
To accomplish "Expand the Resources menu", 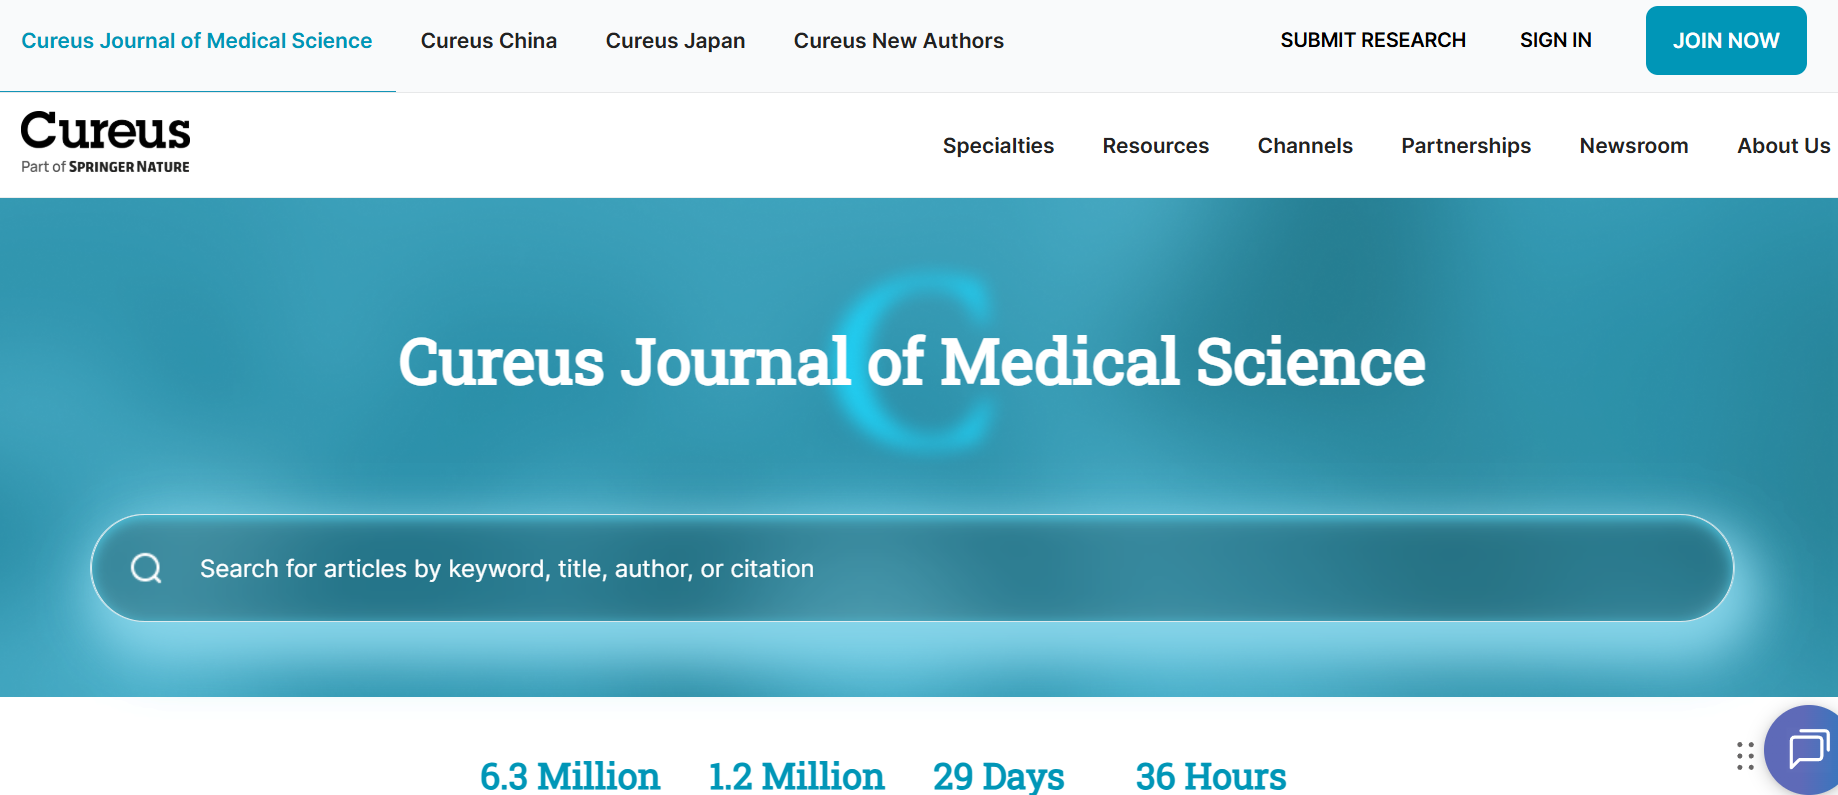I will [x=1155, y=146].
